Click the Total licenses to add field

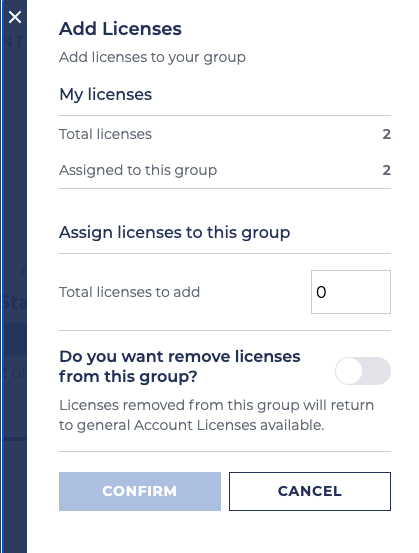351,292
